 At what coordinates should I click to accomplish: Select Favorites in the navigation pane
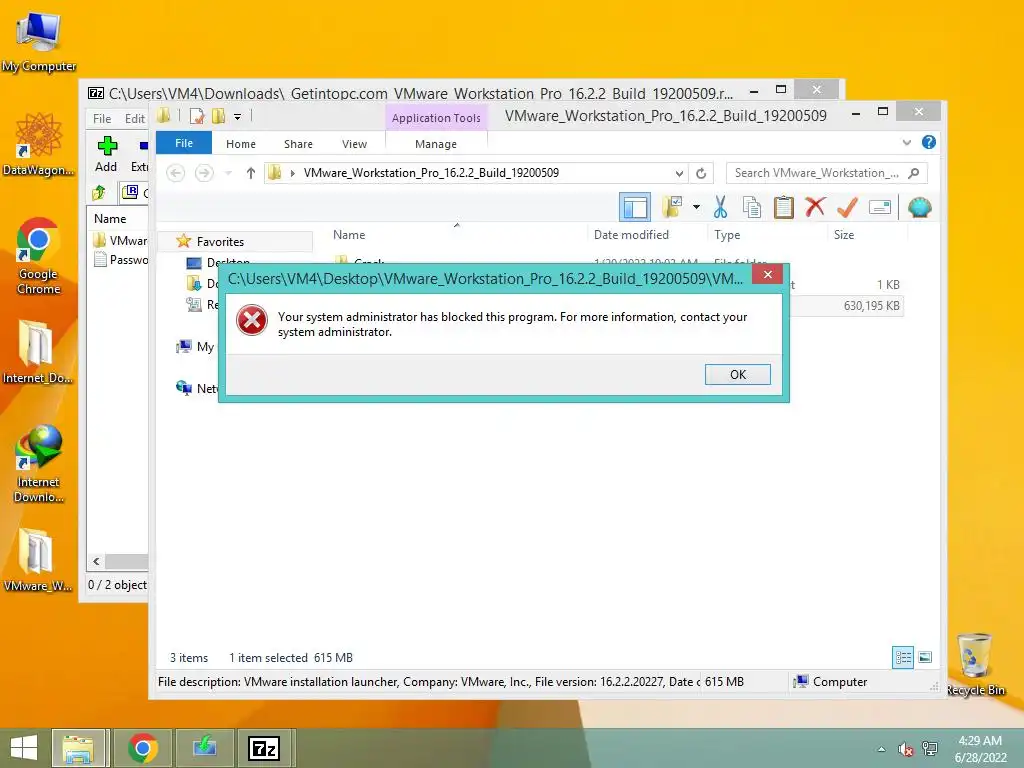point(220,242)
